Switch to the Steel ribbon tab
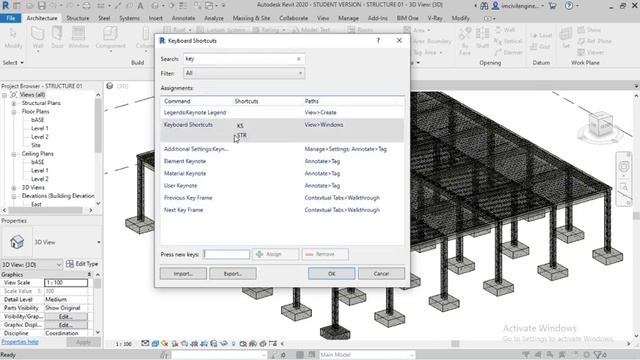 click(104, 18)
